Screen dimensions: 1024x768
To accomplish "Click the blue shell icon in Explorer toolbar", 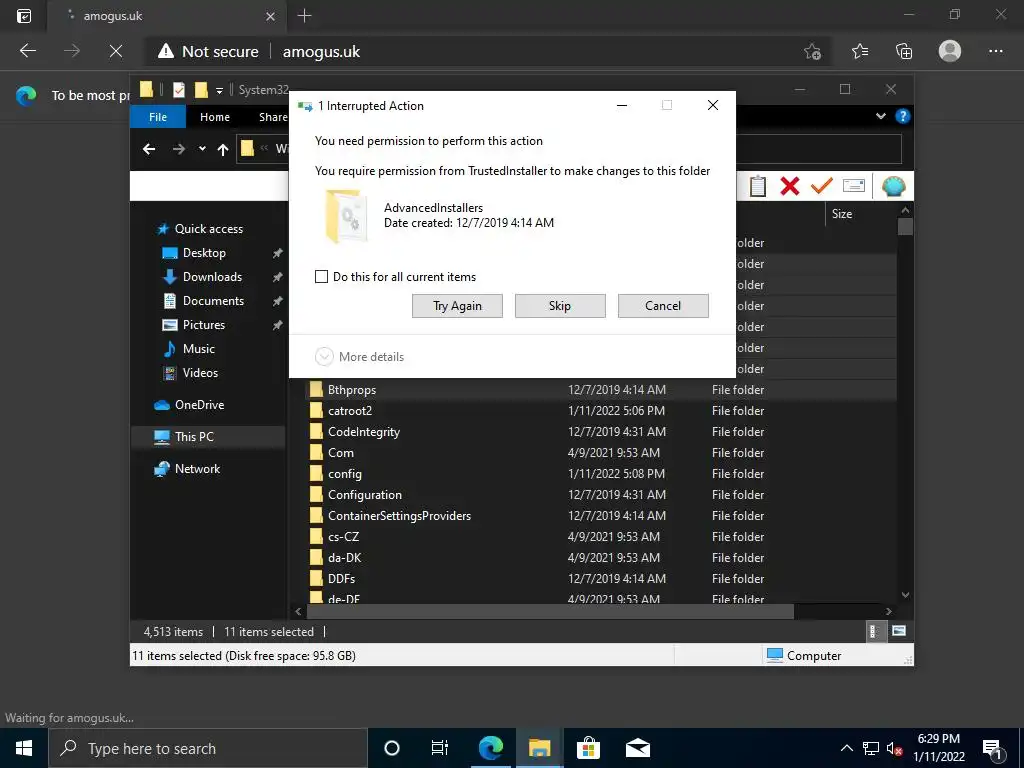I will (x=893, y=186).
